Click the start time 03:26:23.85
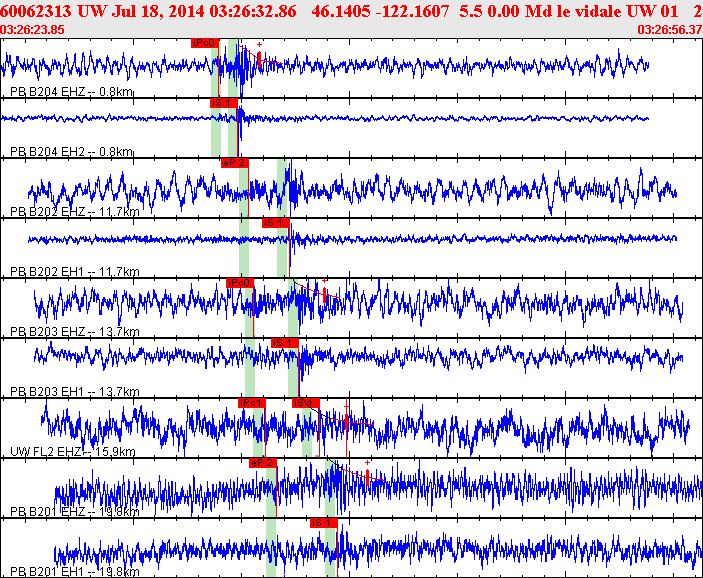 point(33,29)
